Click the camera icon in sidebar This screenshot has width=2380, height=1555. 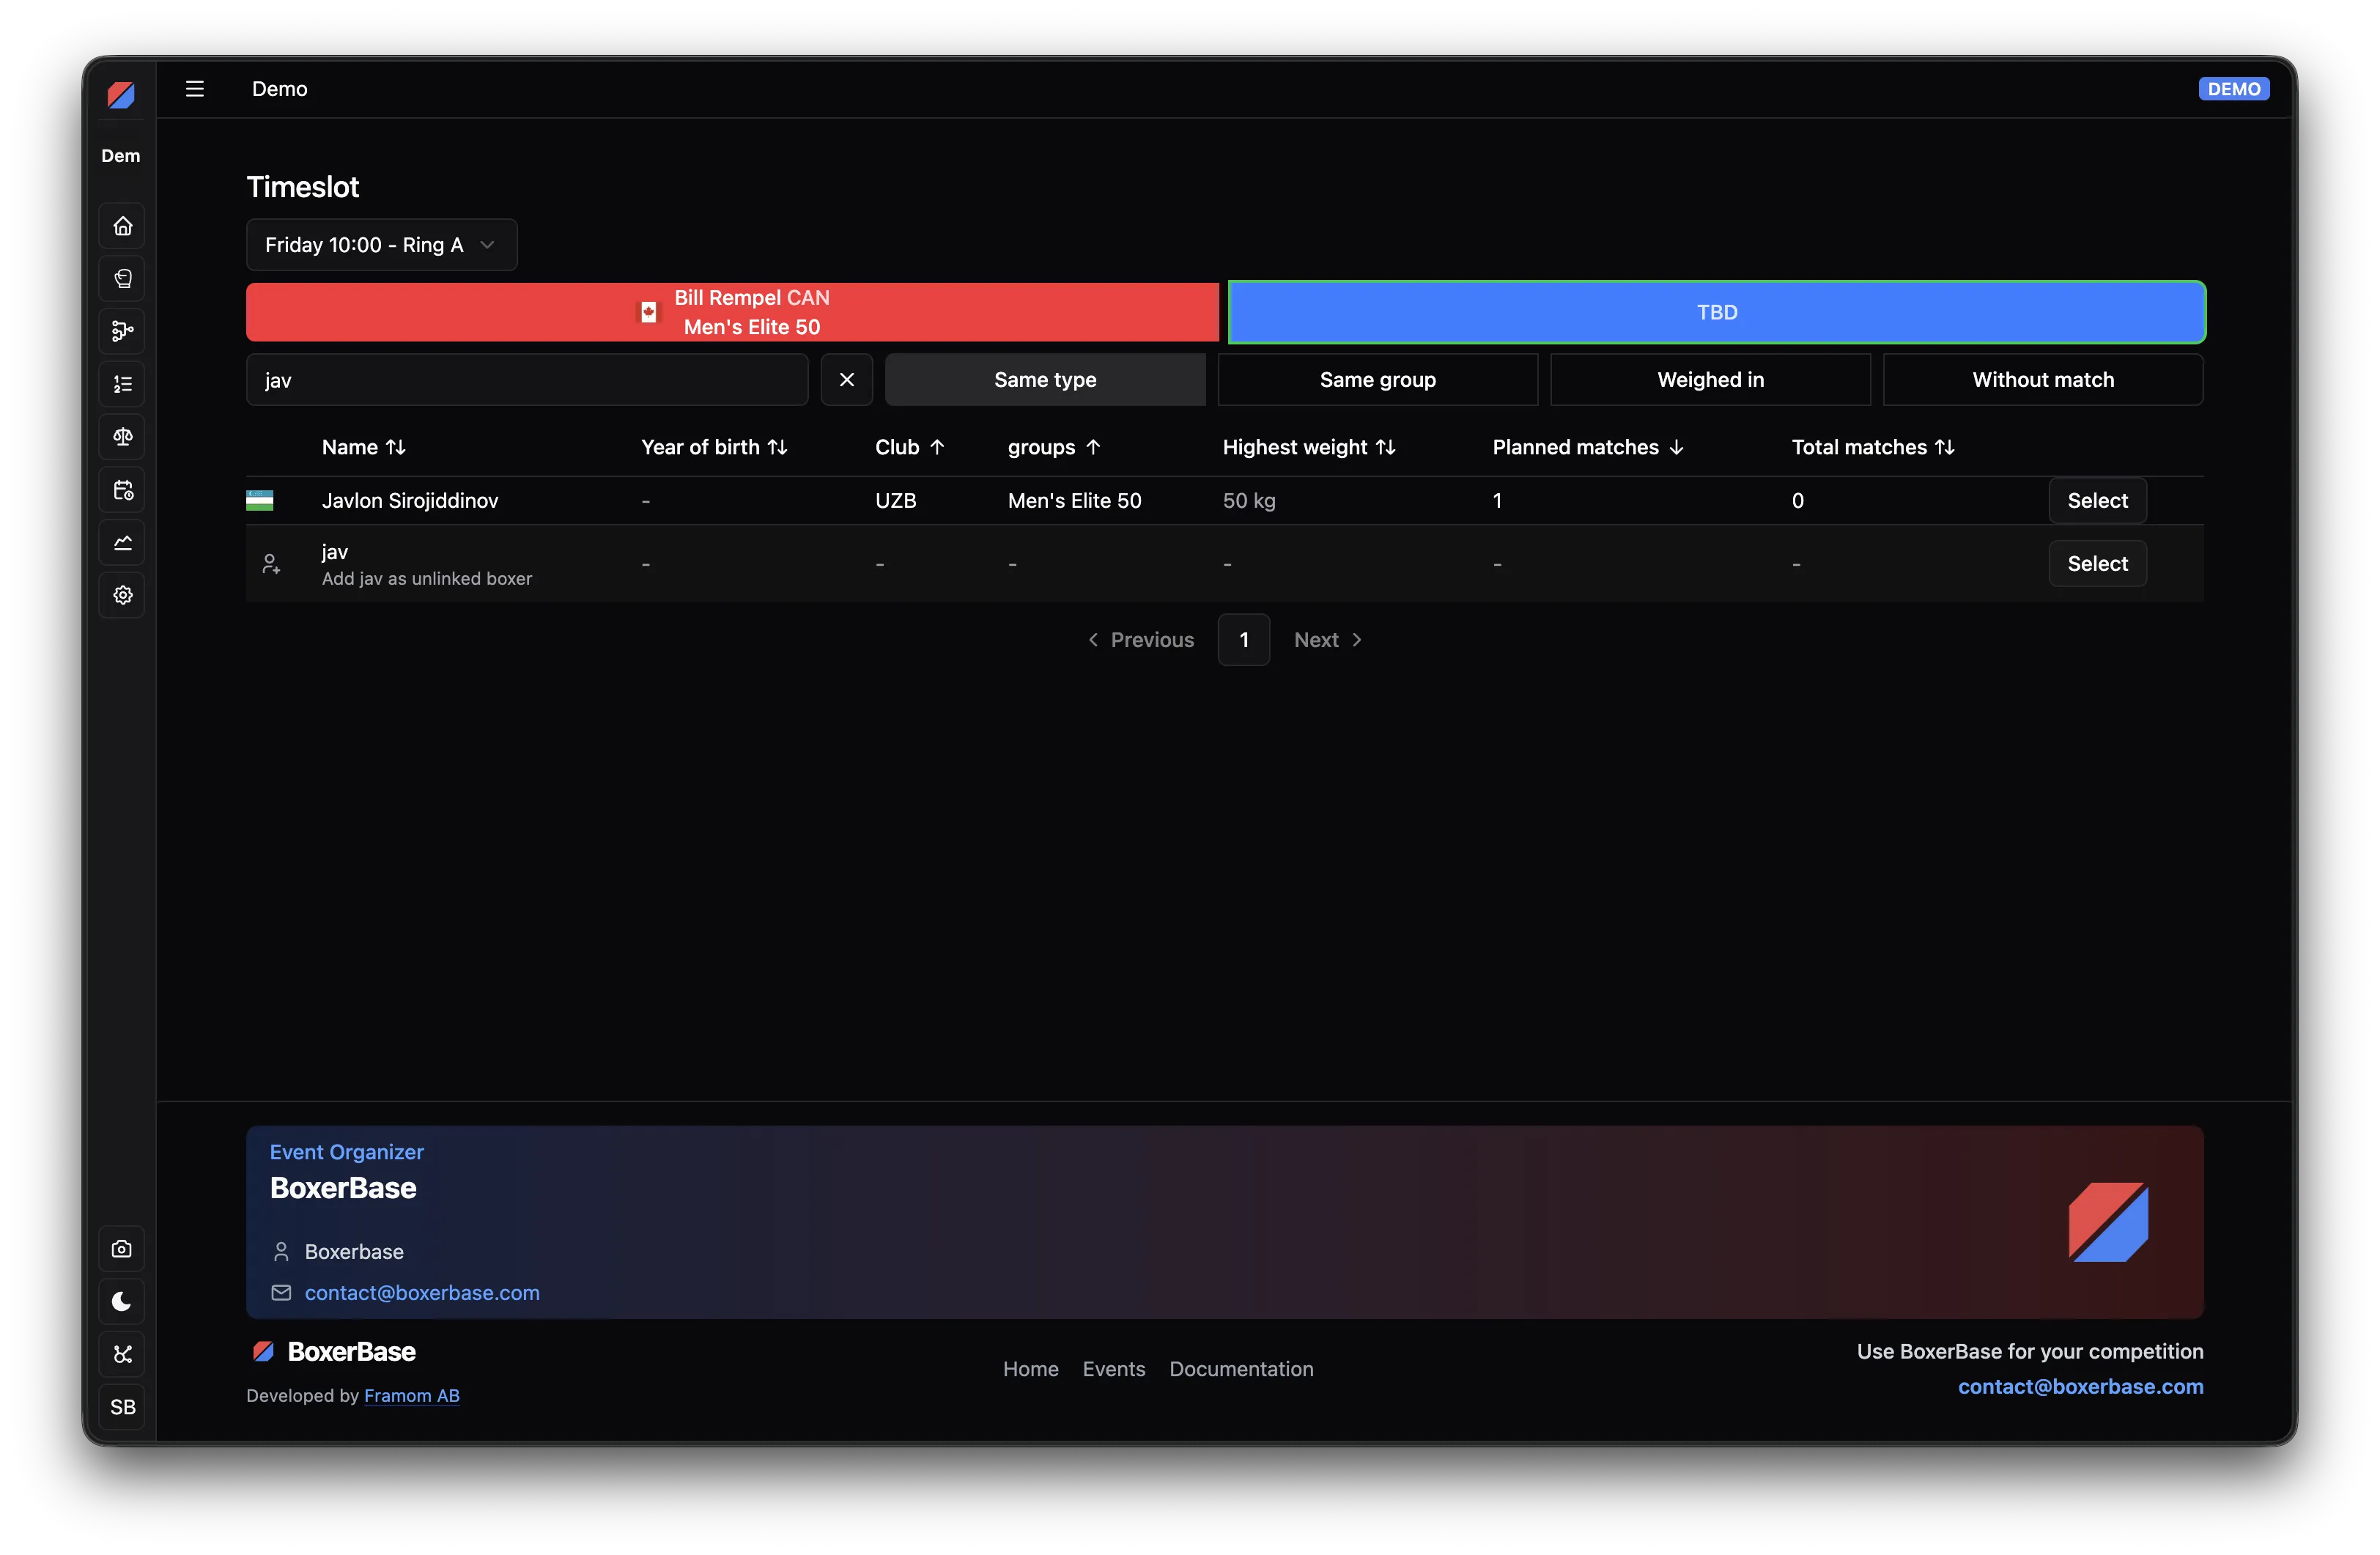(122, 1249)
